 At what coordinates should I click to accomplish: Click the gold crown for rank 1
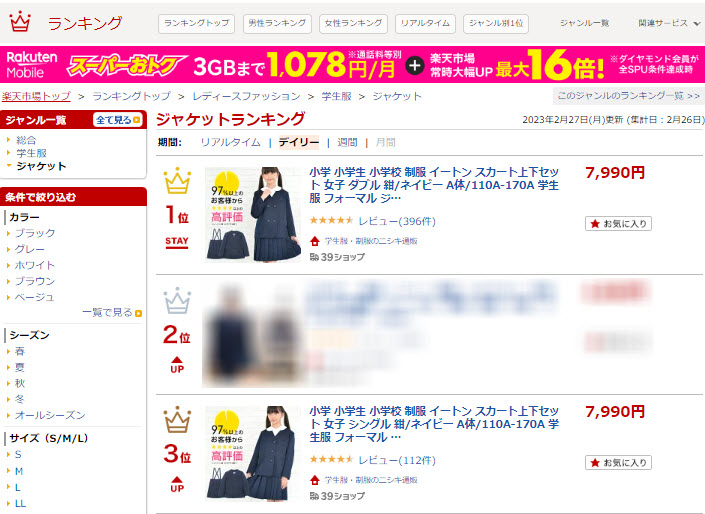tap(177, 181)
